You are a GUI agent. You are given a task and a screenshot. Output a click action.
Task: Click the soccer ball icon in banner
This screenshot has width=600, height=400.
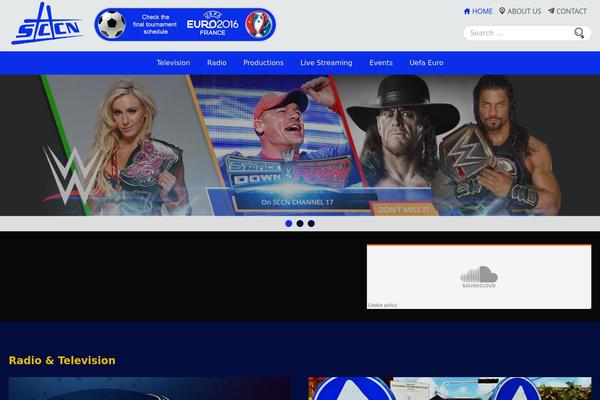(111, 24)
